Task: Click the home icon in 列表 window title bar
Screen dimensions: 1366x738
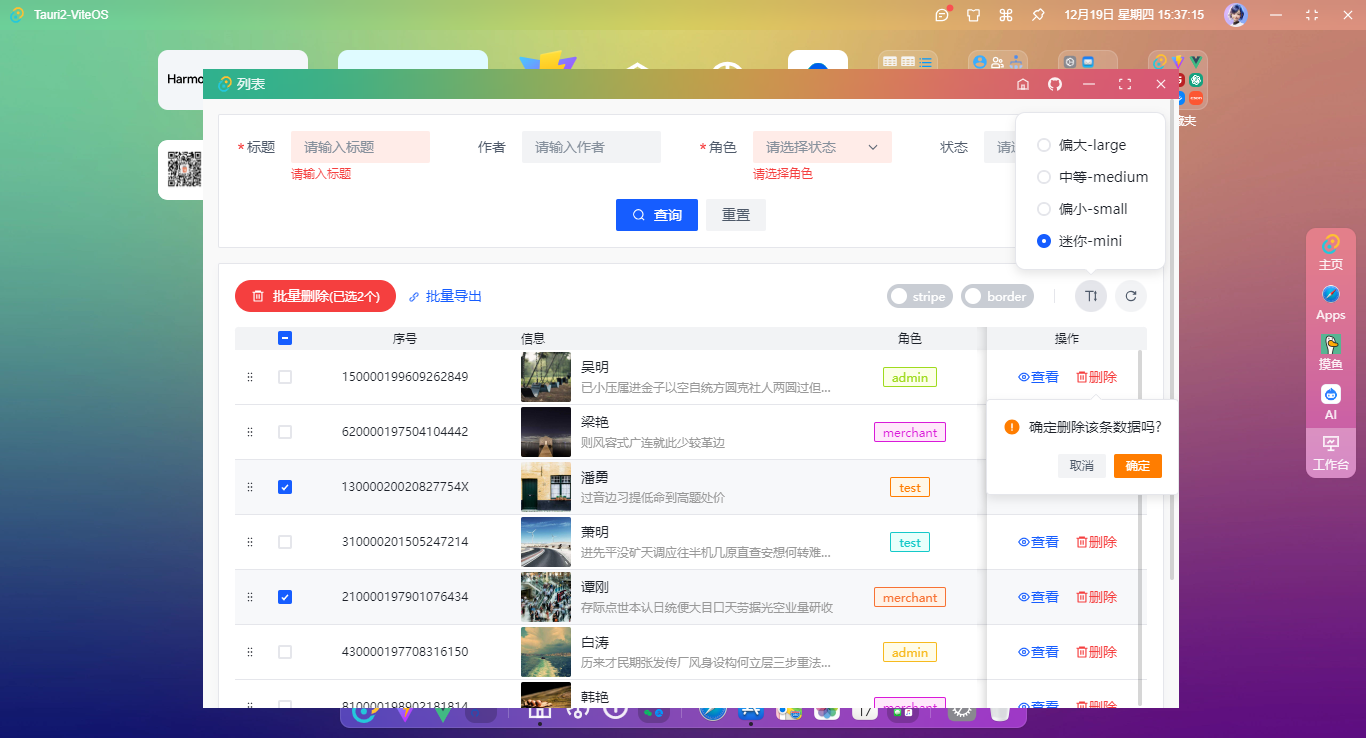Action: pyautogui.click(x=1023, y=84)
